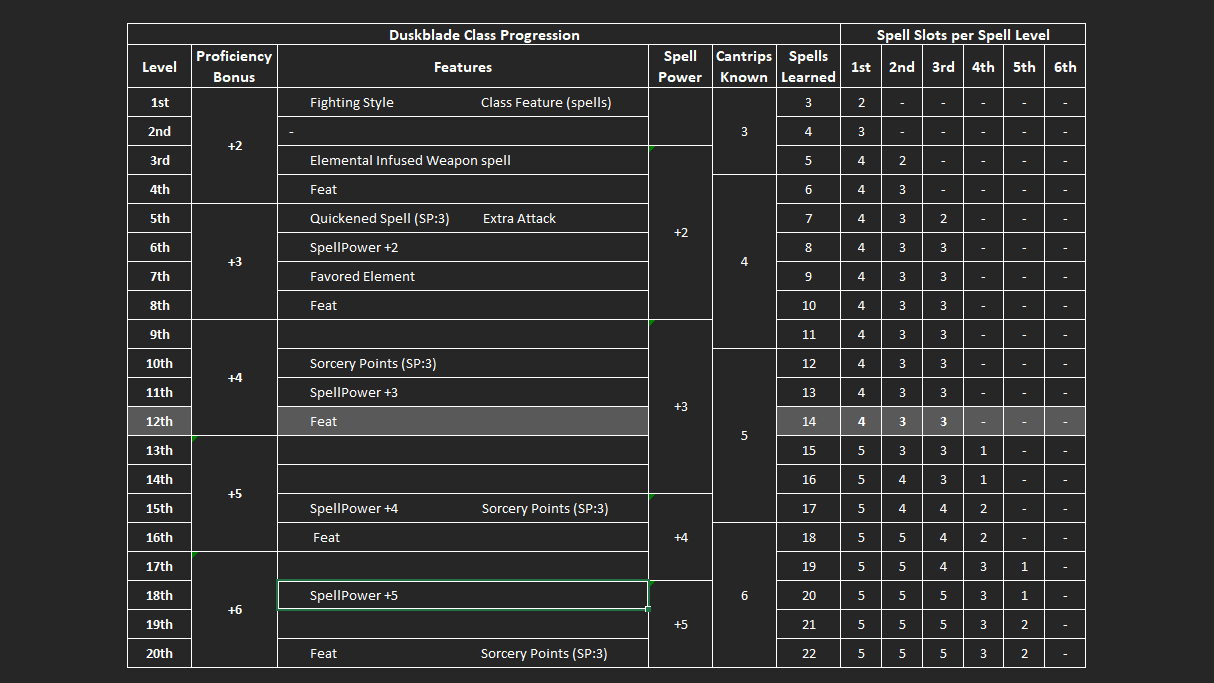Select the +4 spell power merged cell

680,538
